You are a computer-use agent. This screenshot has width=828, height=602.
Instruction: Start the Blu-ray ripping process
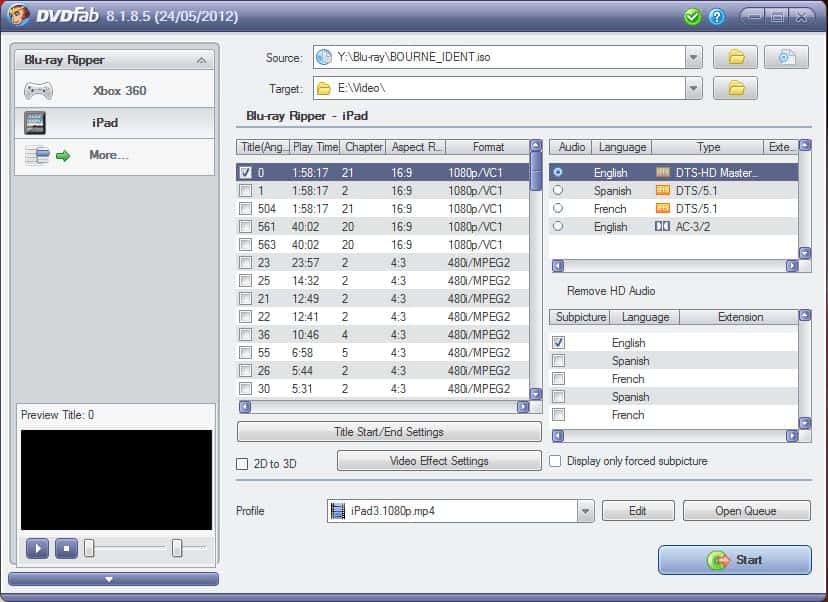735,560
